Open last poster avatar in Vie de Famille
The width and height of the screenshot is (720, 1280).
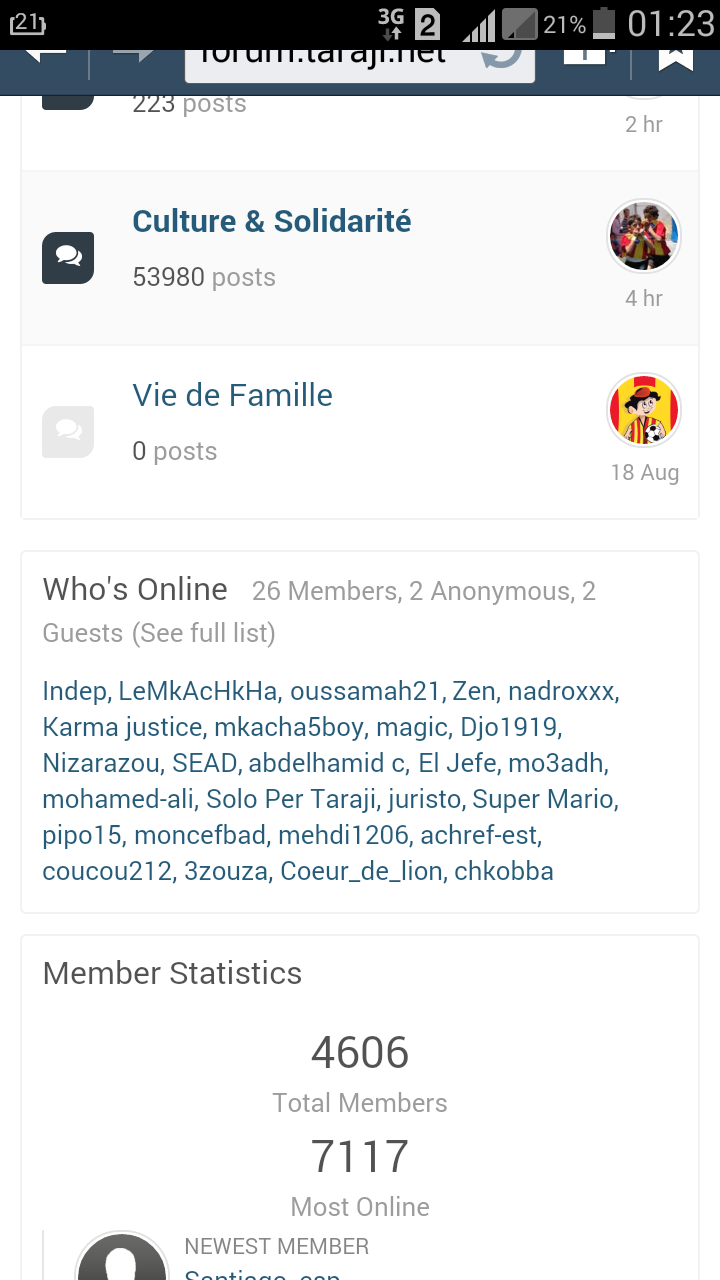click(644, 410)
